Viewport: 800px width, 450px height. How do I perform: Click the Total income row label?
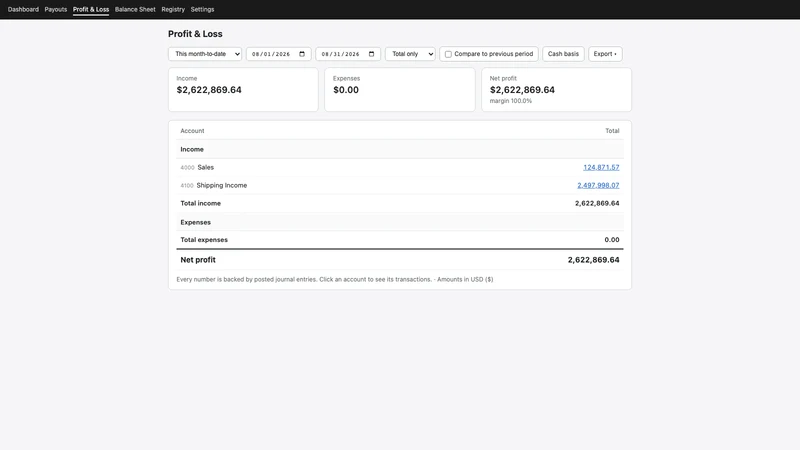(x=201, y=203)
